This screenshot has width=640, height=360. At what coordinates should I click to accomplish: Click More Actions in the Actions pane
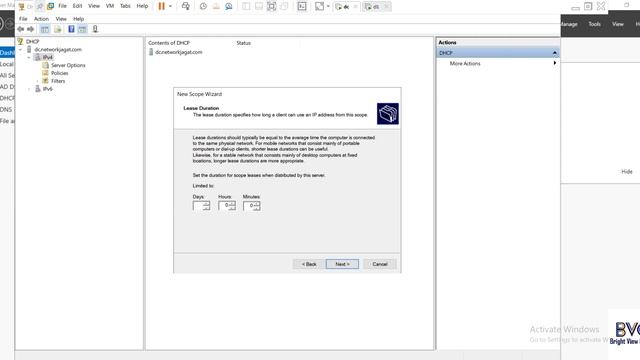point(465,64)
